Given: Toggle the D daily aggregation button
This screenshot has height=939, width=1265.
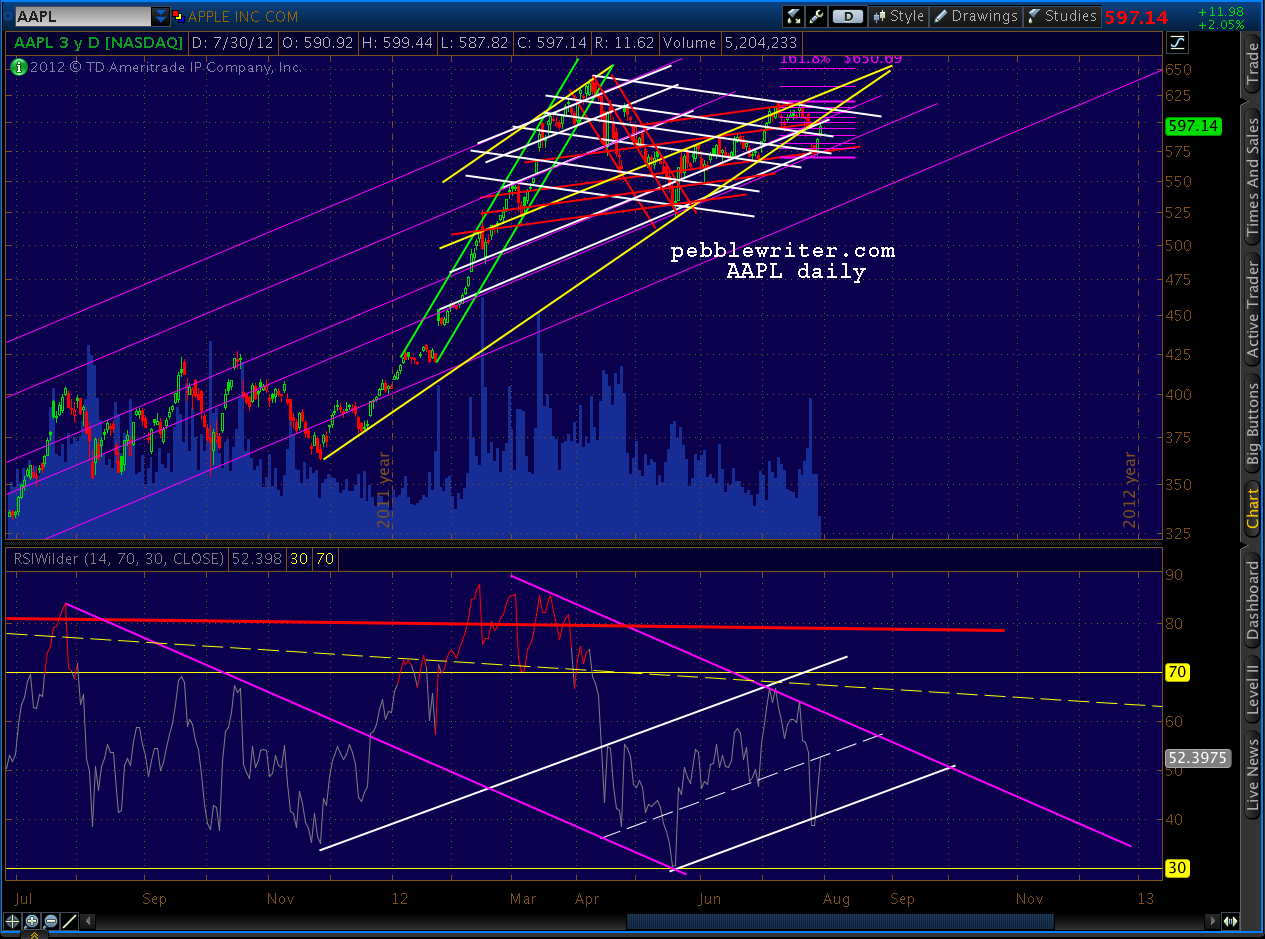Looking at the screenshot, I should 848,16.
